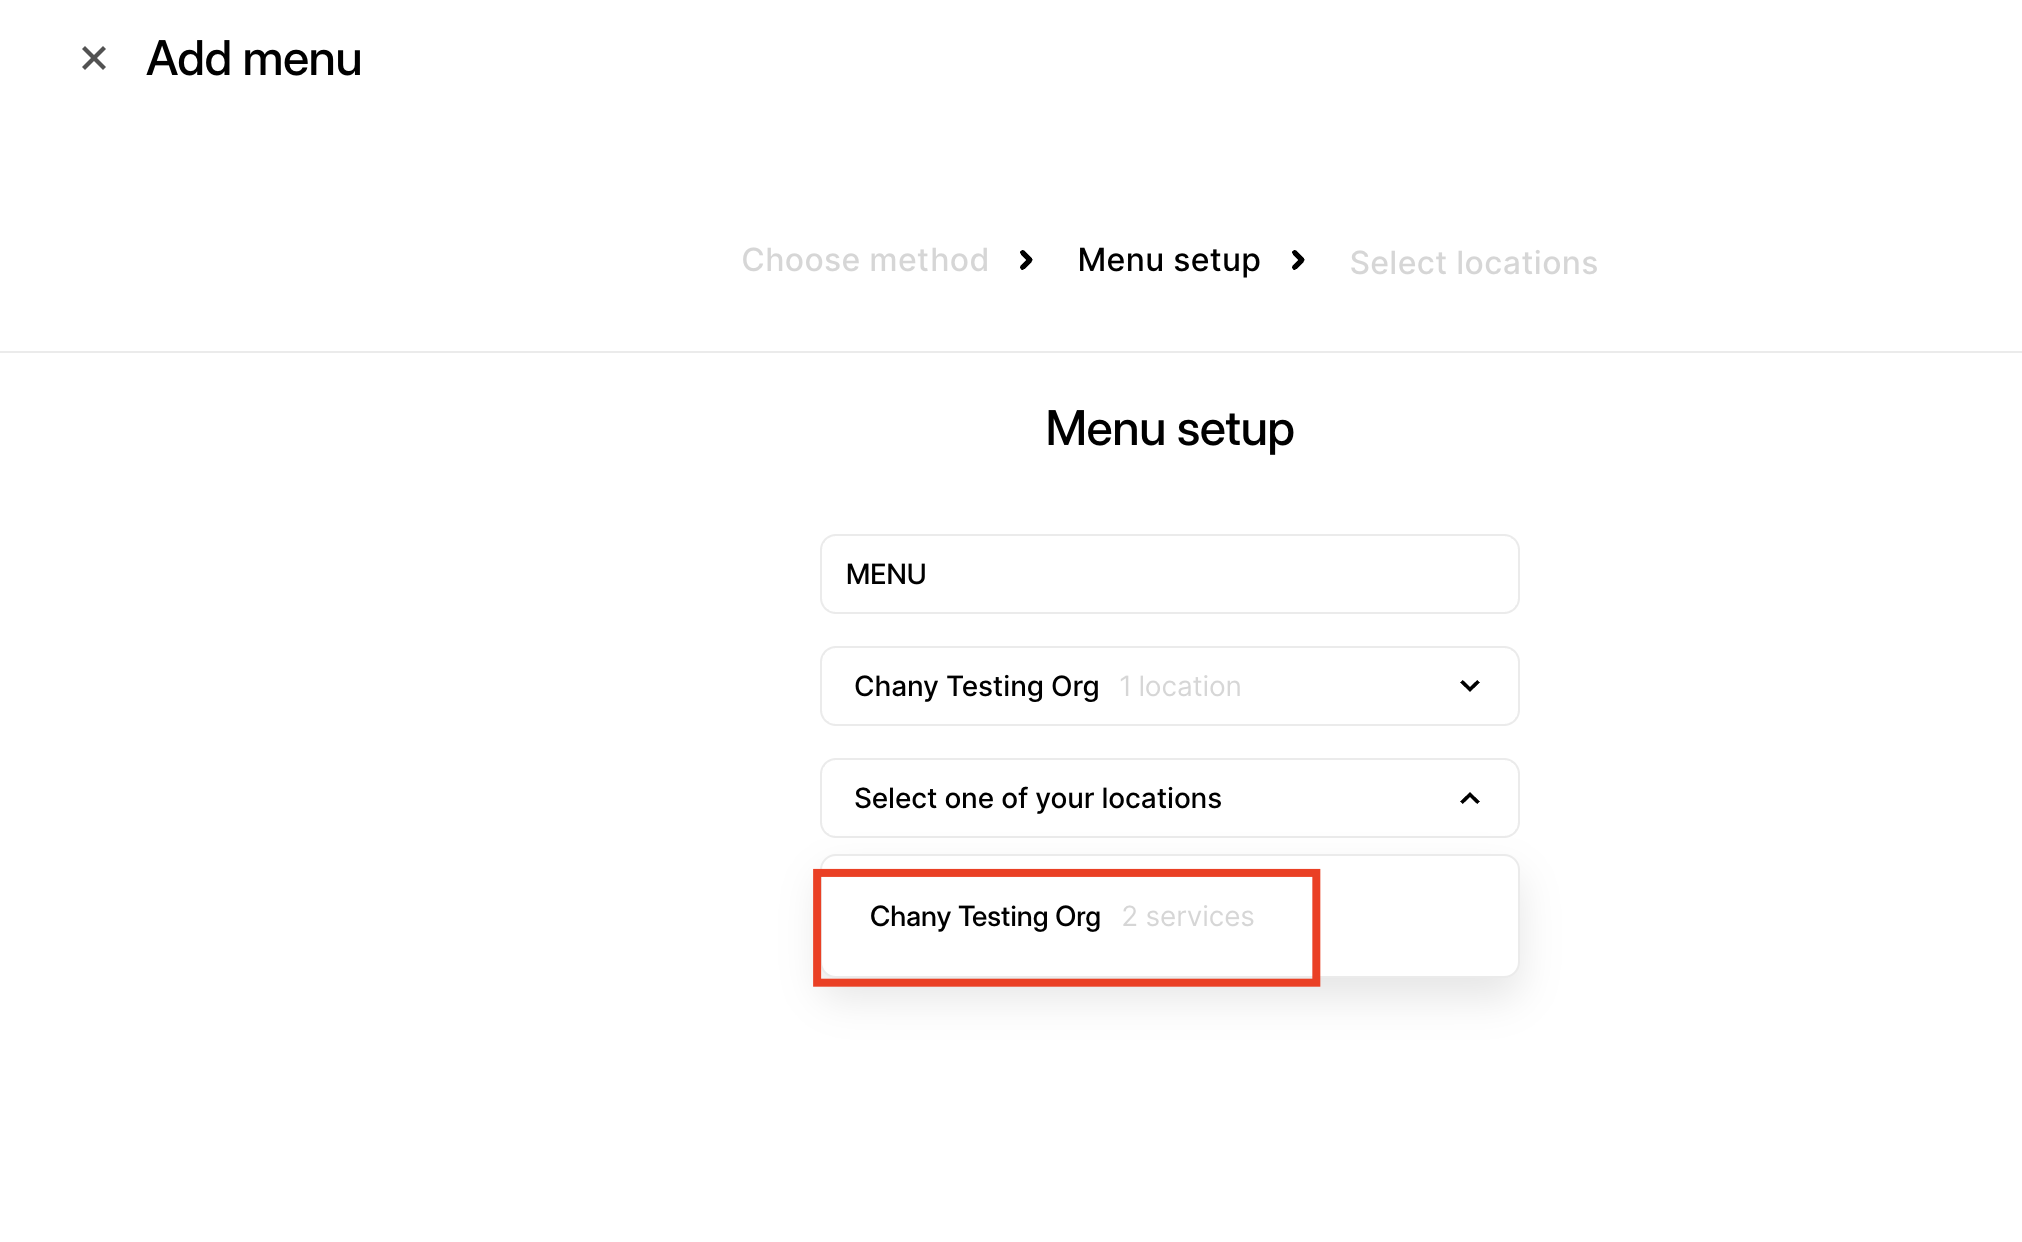Click the chevron after Choose method
The width and height of the screenshot is (2022, 1242).
(x=1026, y=261)
